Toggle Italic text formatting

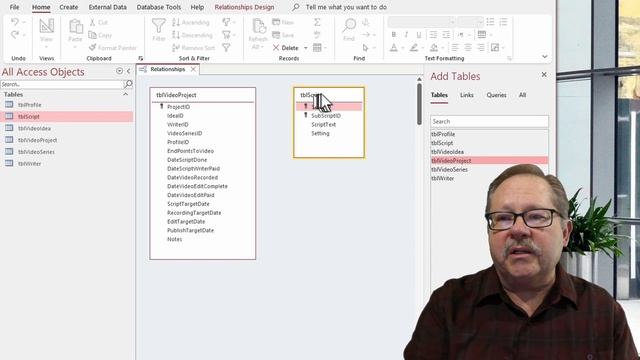click(406, 35)
